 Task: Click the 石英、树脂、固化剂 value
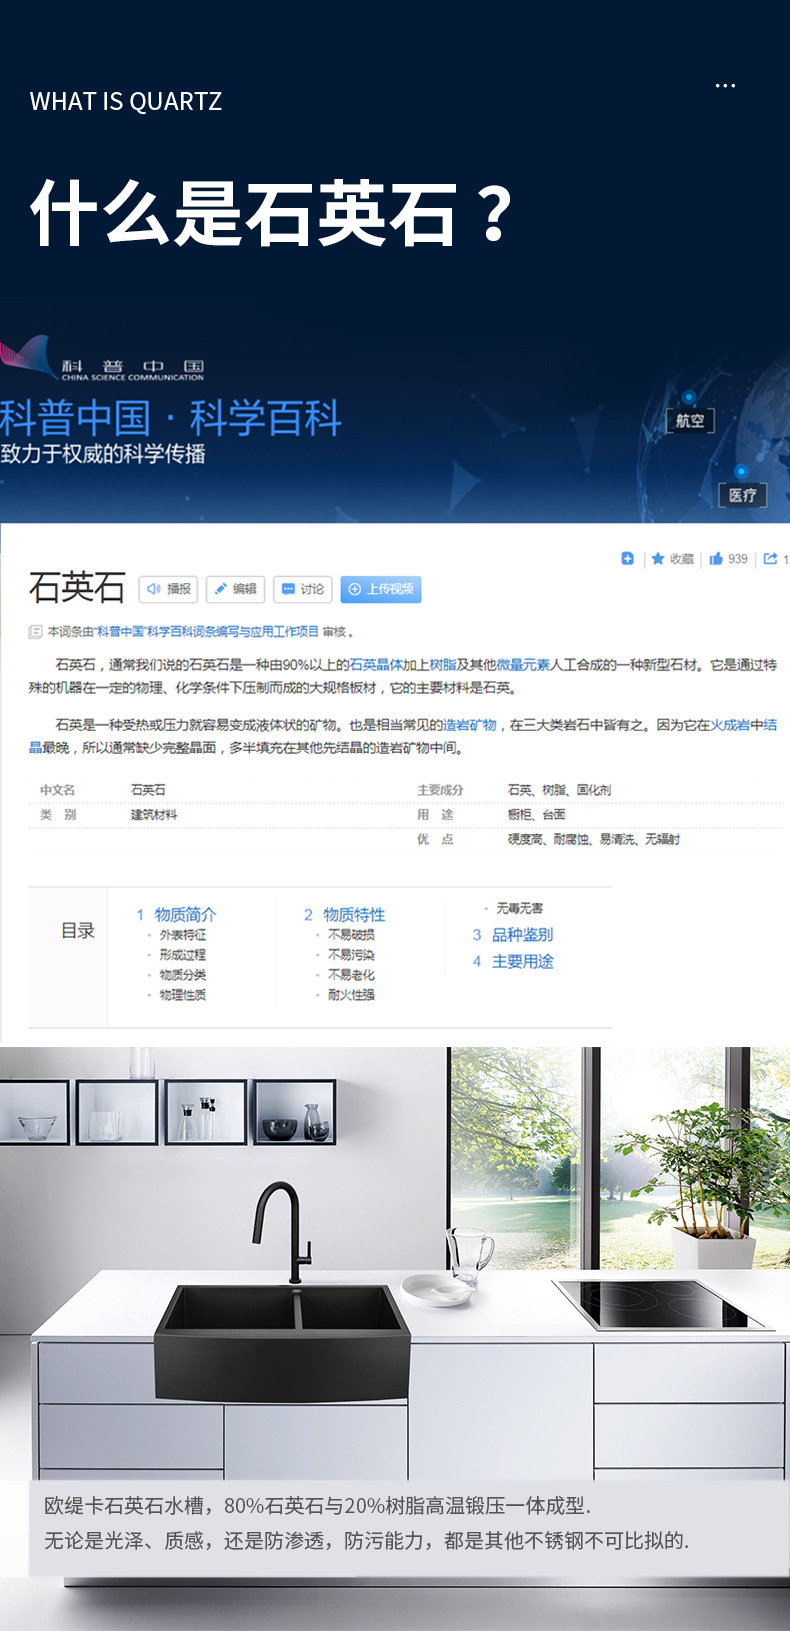(559, 790)
